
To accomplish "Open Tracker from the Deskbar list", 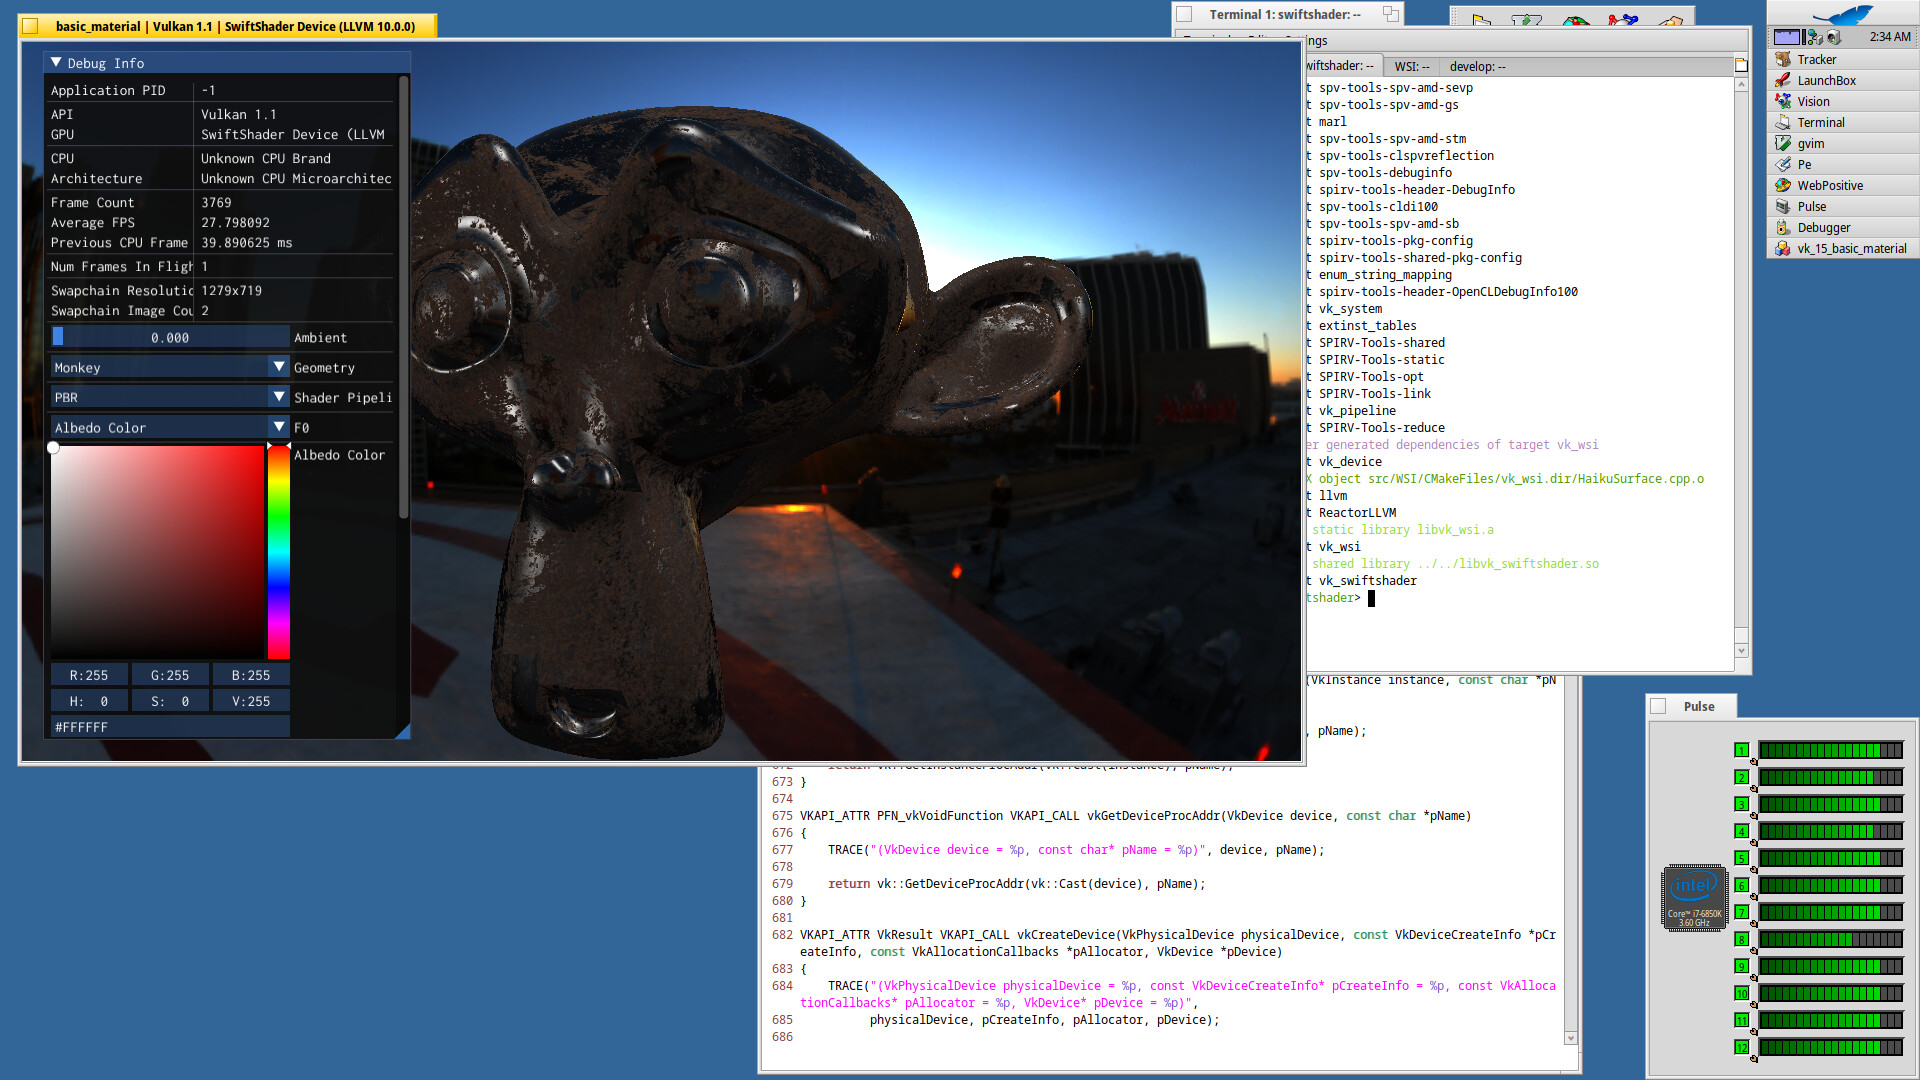I will [1843, 59].
